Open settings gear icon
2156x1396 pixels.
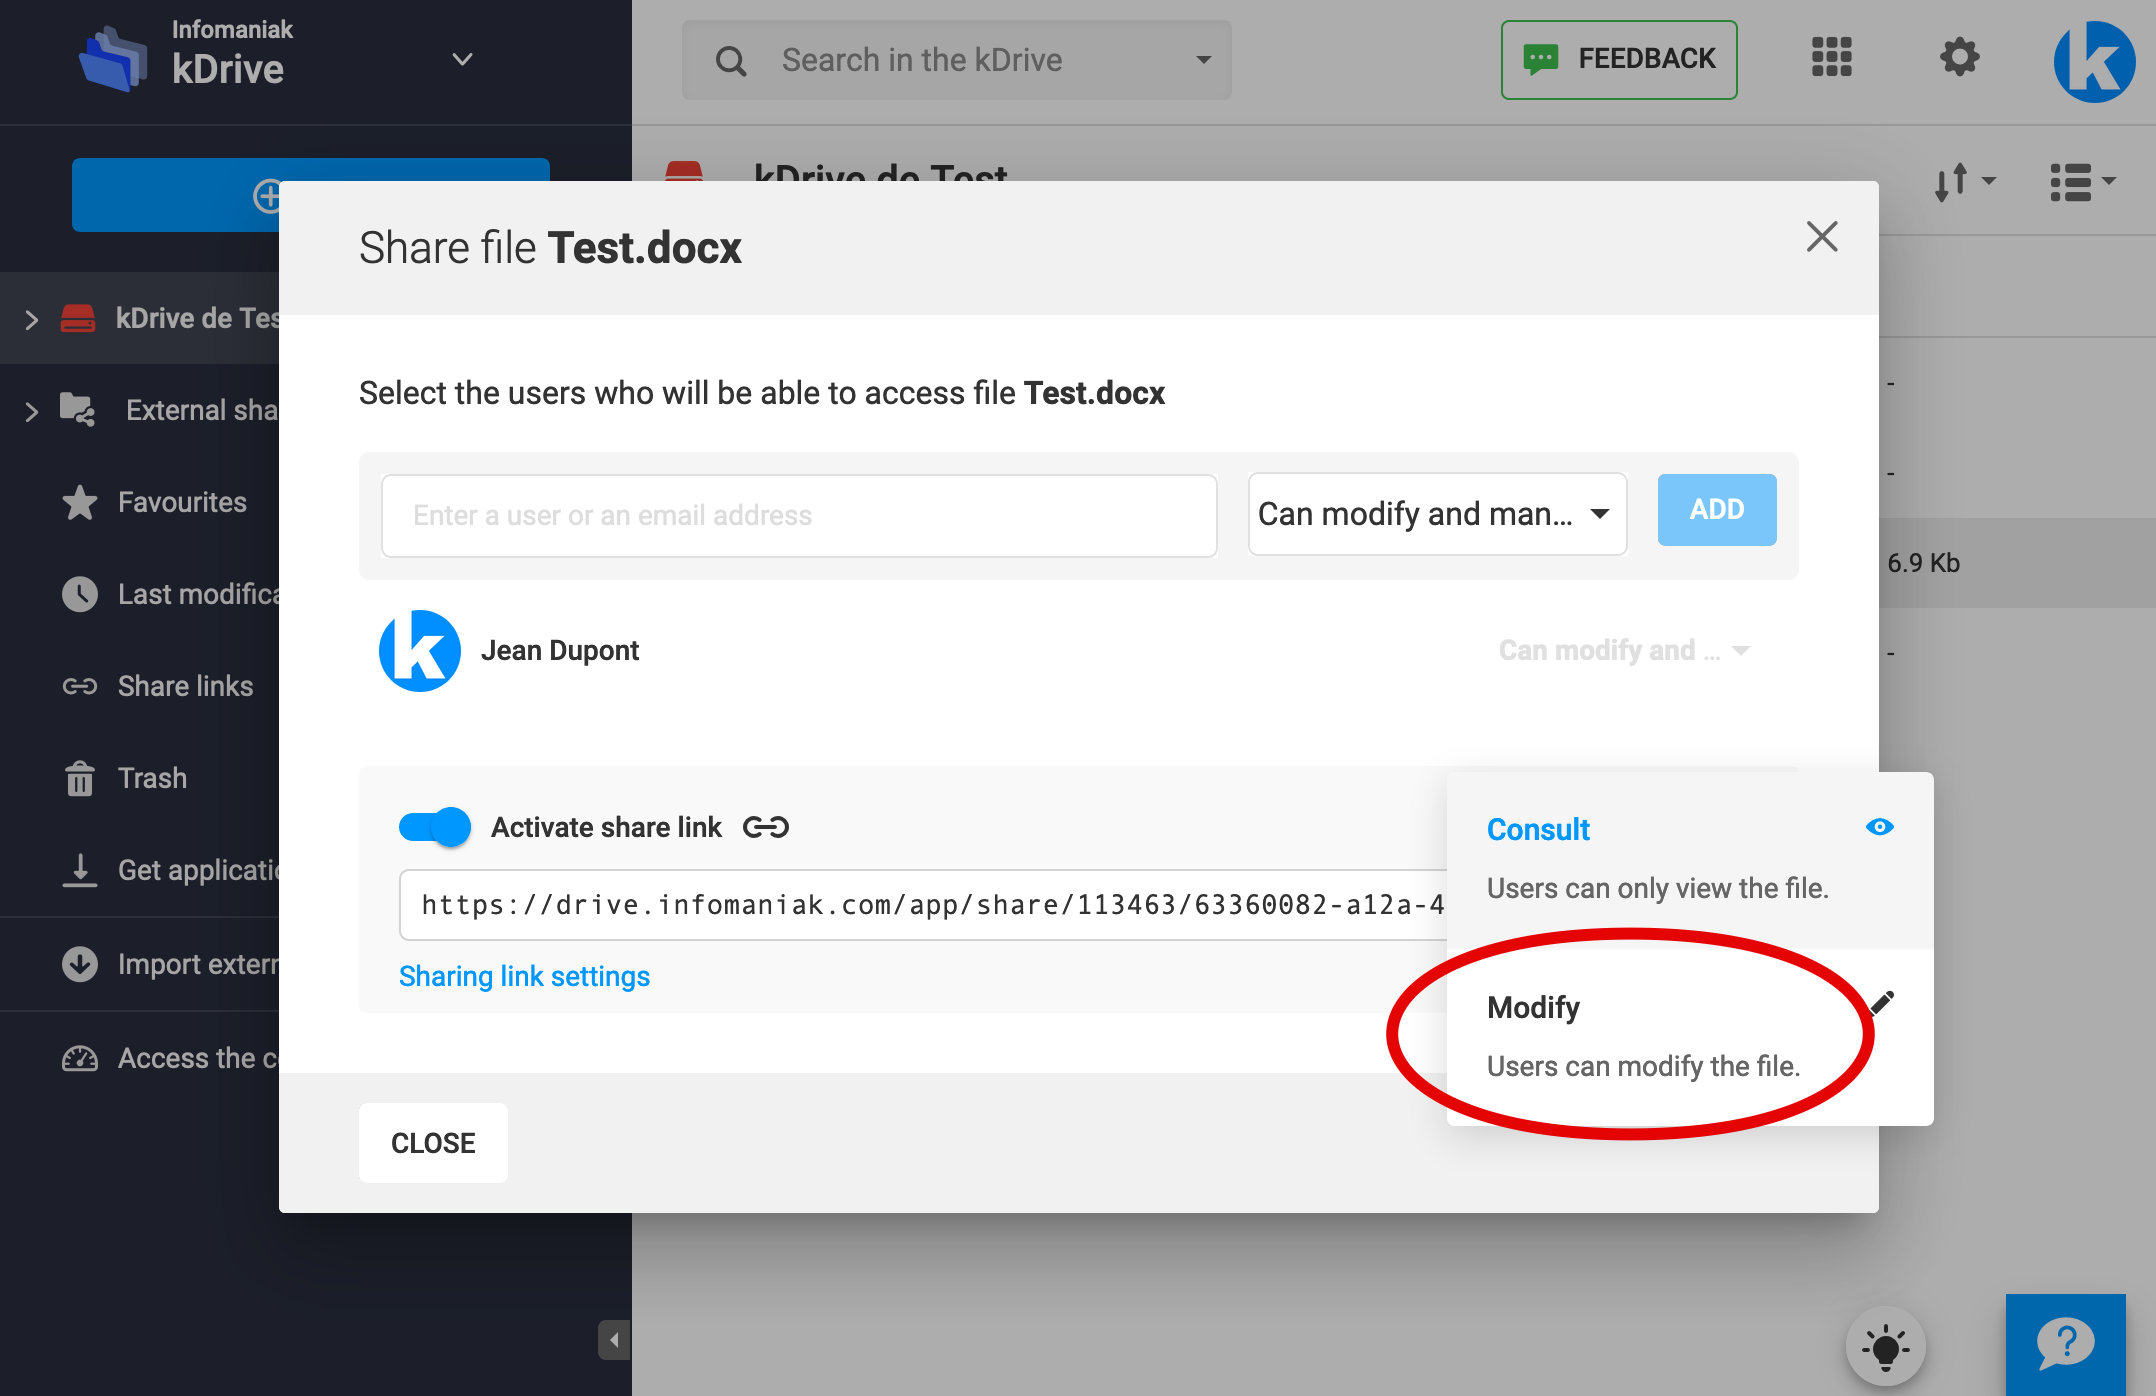click(1959, 58)
